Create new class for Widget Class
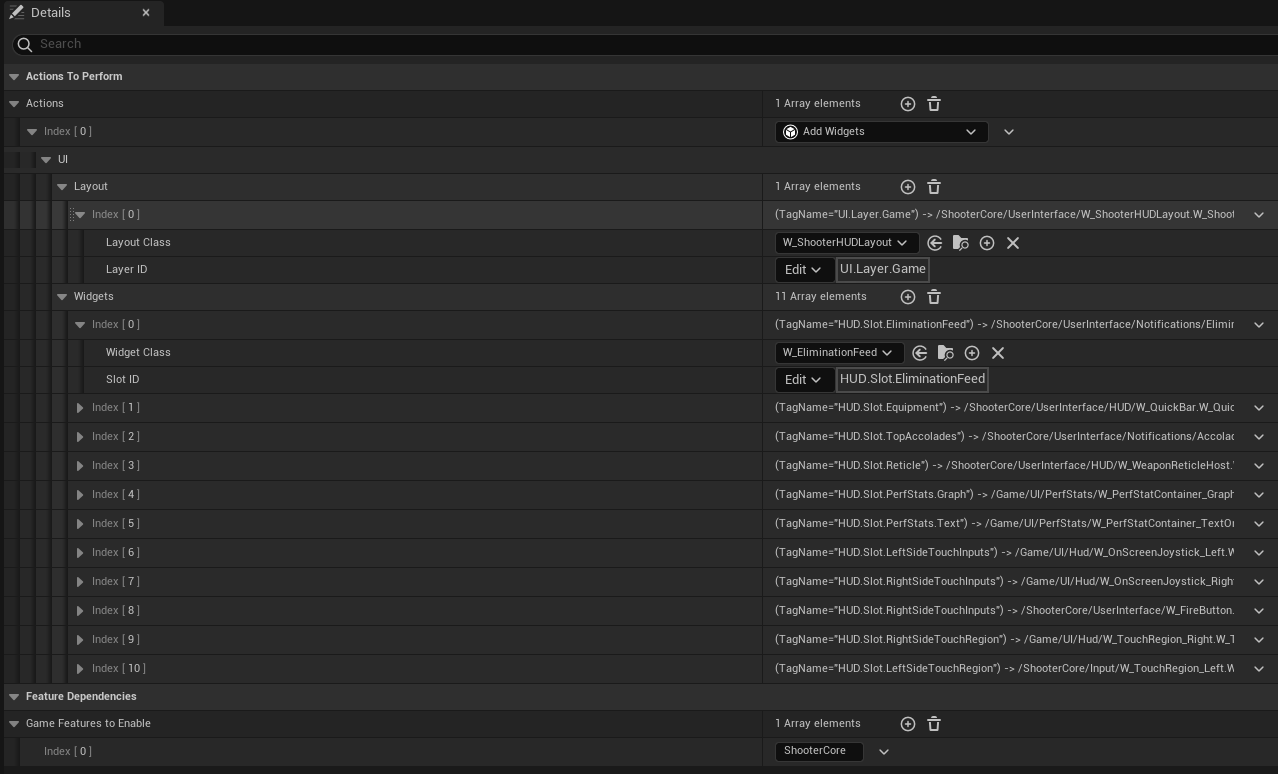1278x774 pixels. (971, 353)
